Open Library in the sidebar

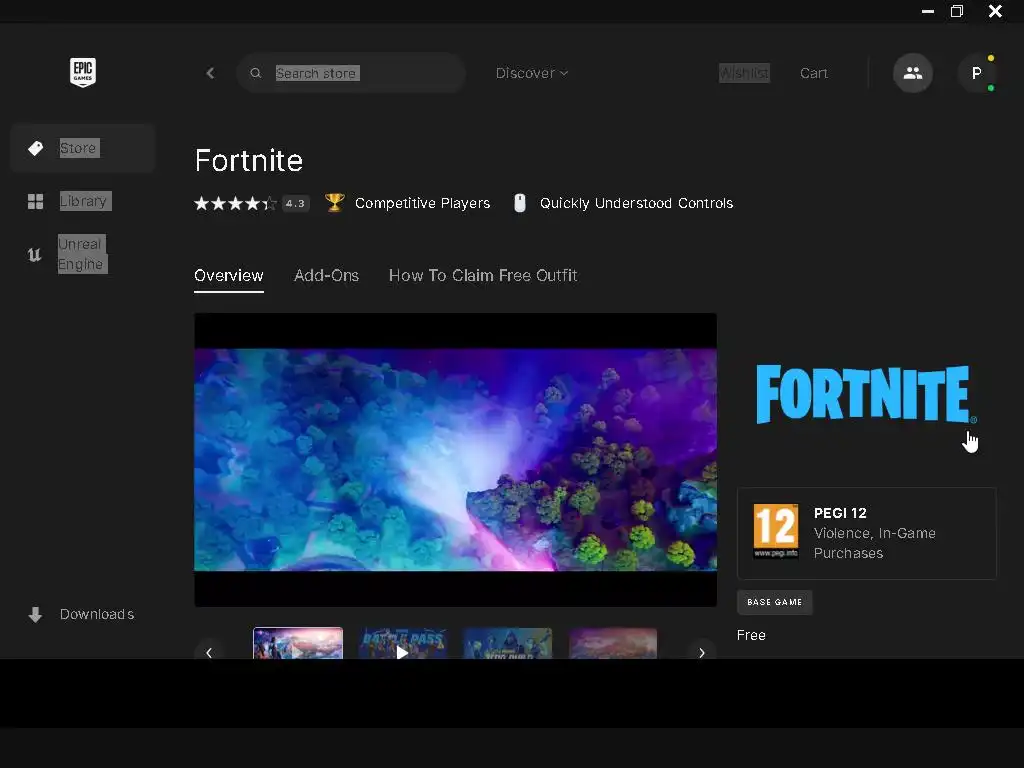82,201
